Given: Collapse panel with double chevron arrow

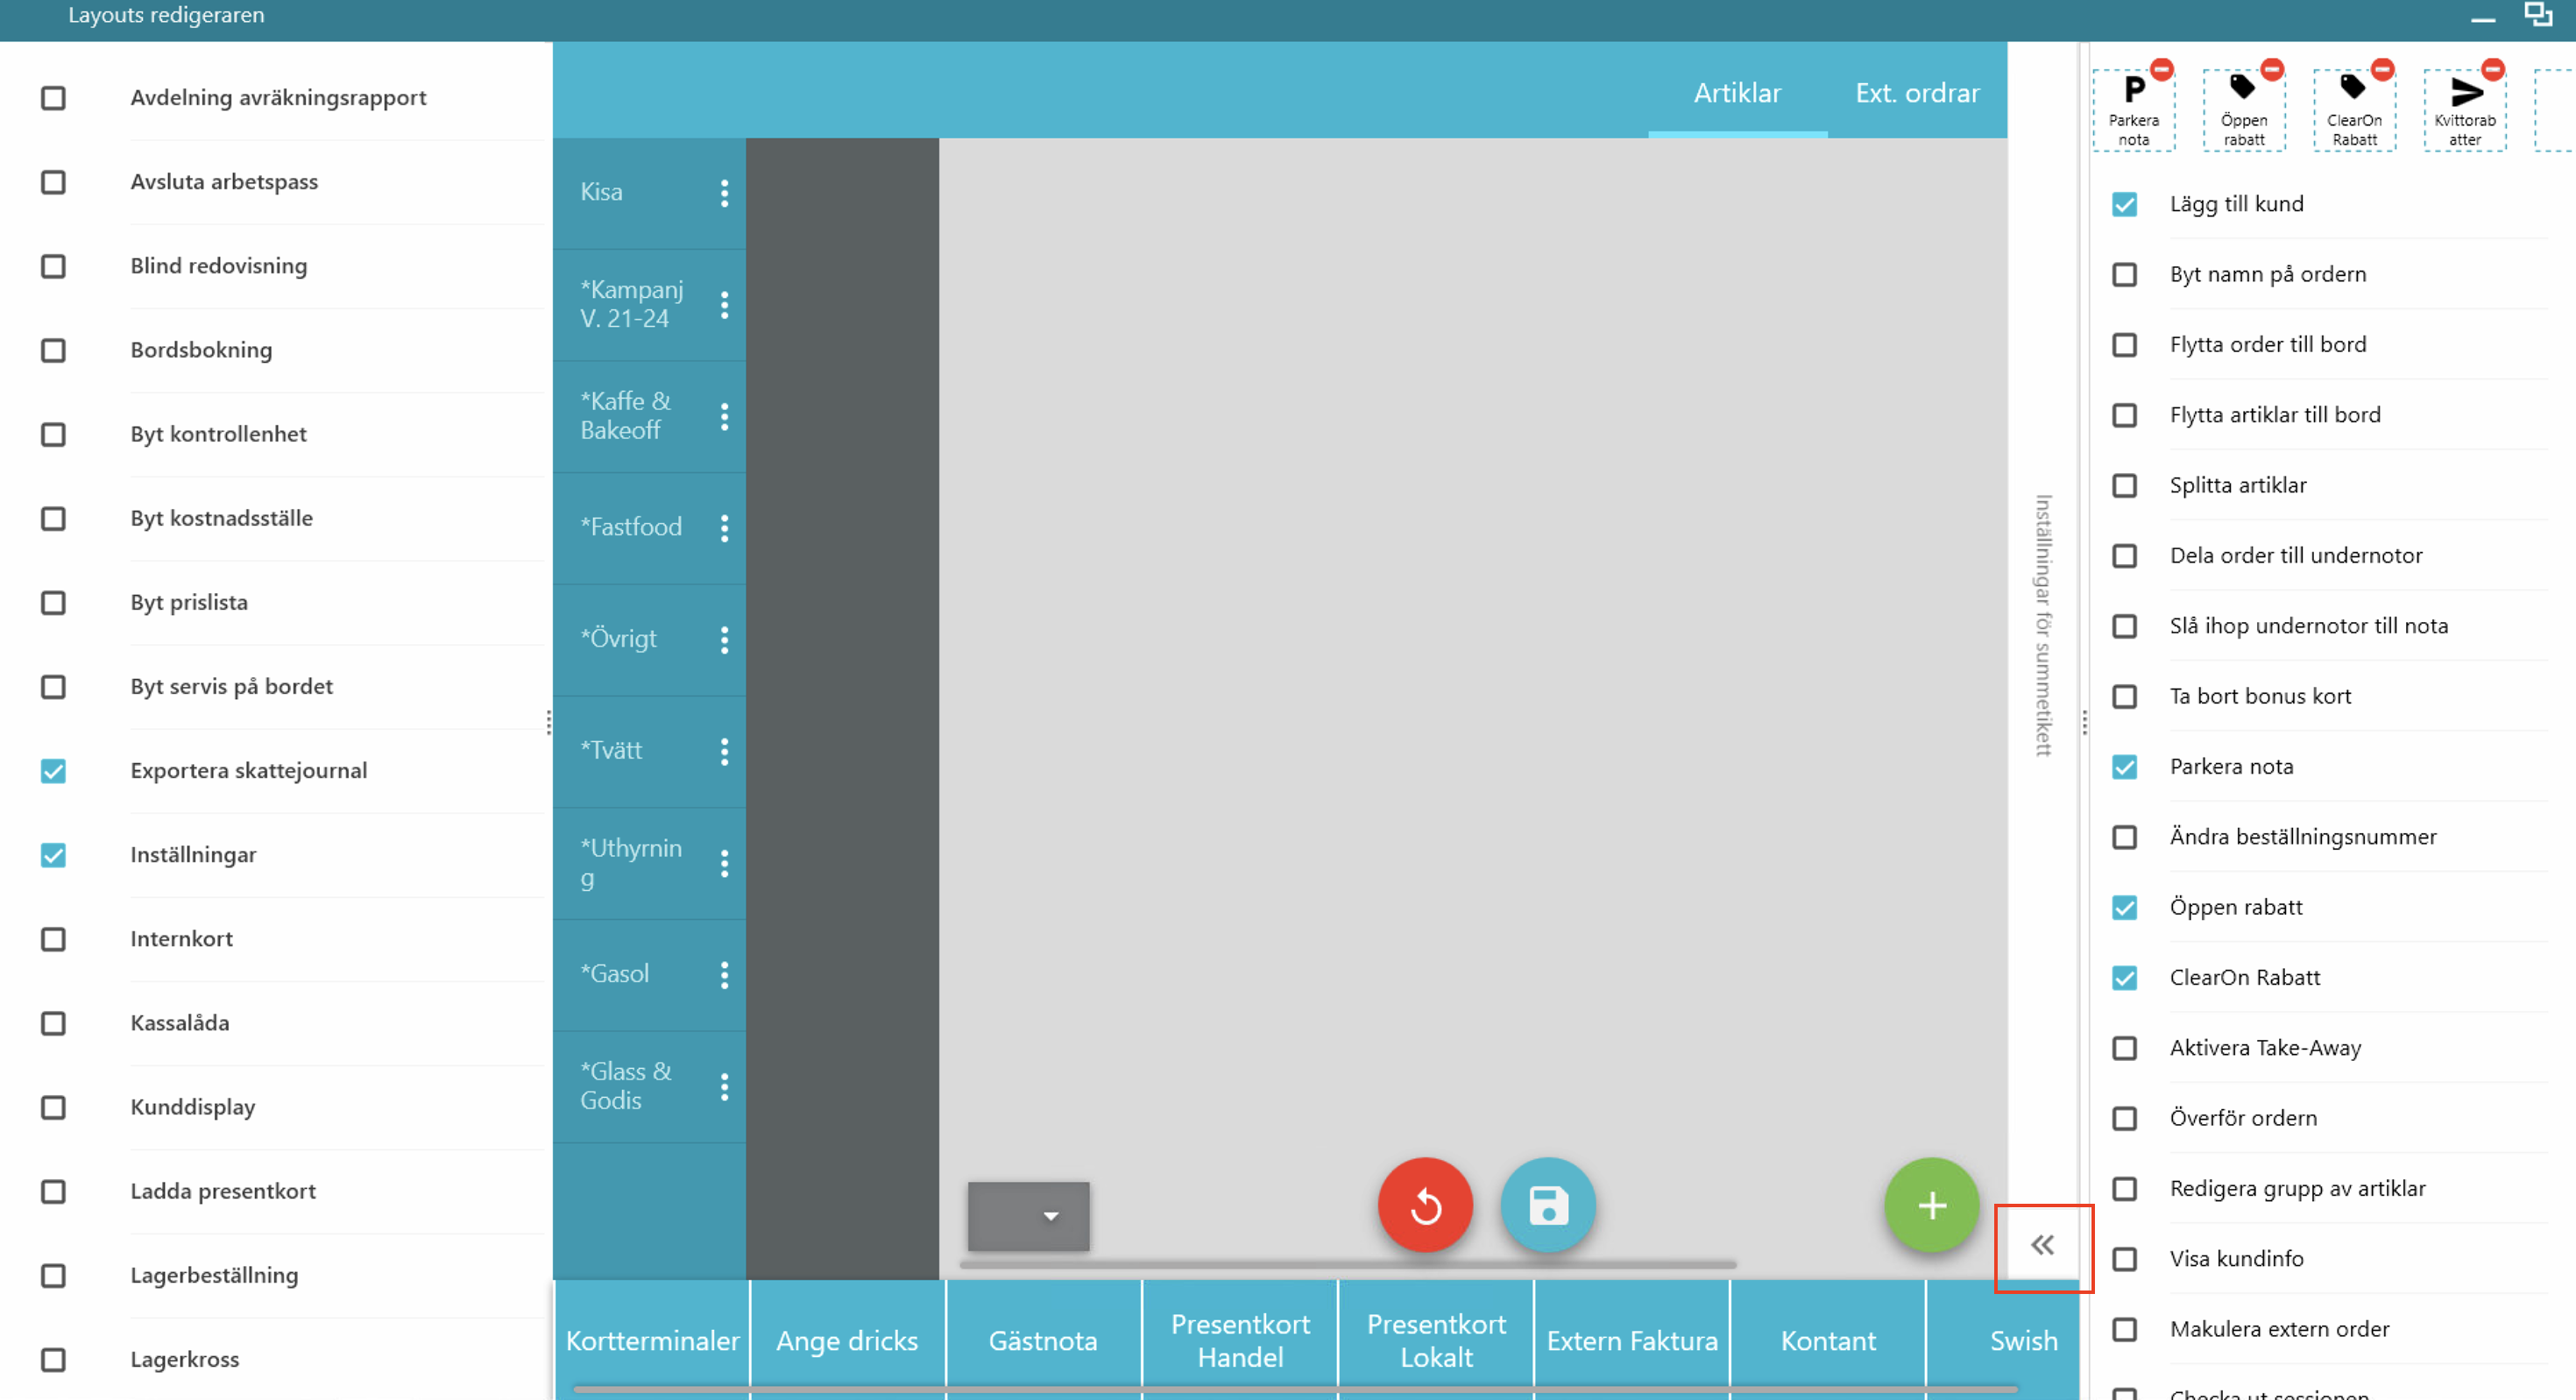Looking at the screenshot, I should point(2042,1245).
